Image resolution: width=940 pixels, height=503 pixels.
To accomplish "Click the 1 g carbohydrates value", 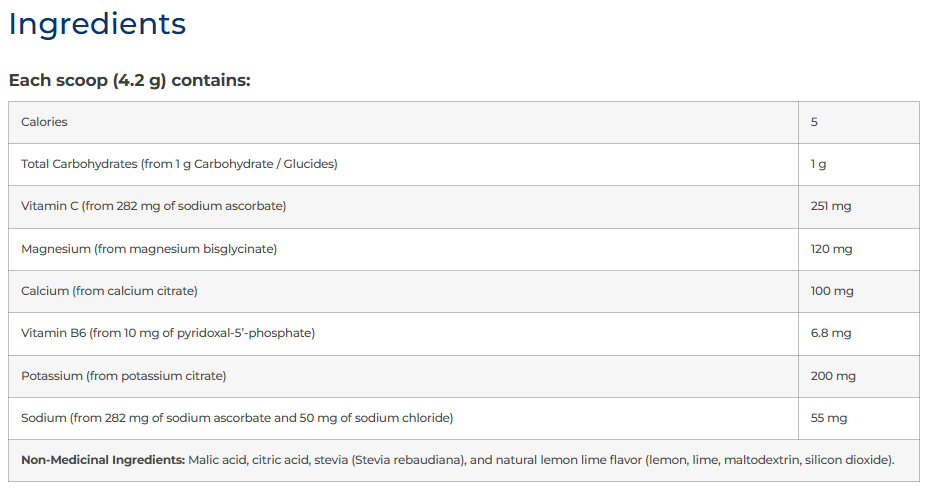I will tap(818, 164).
